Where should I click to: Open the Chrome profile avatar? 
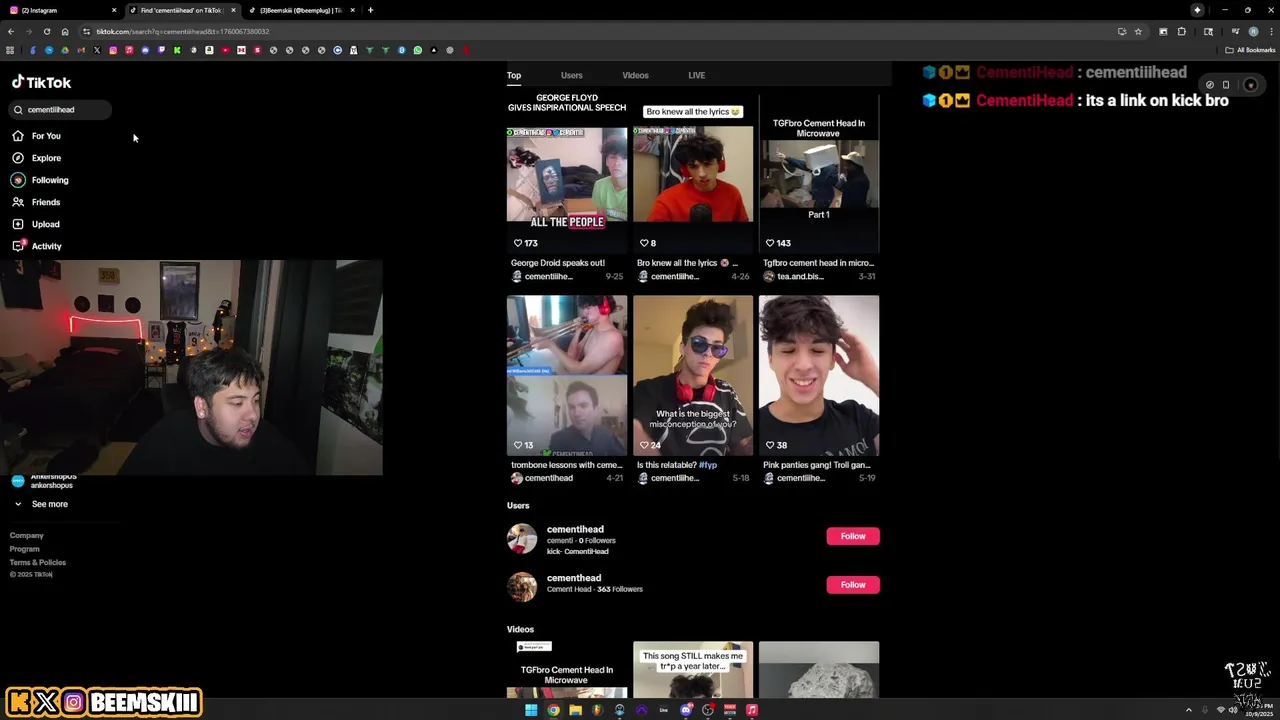1253,31
